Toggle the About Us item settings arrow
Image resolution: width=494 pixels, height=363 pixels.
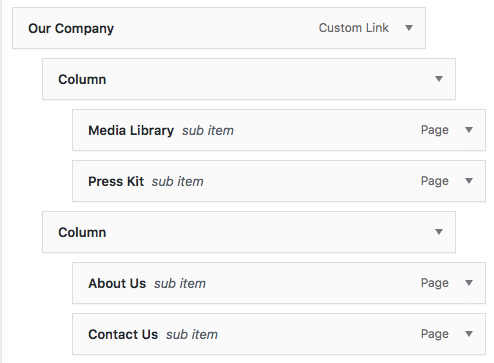point(469,283)
